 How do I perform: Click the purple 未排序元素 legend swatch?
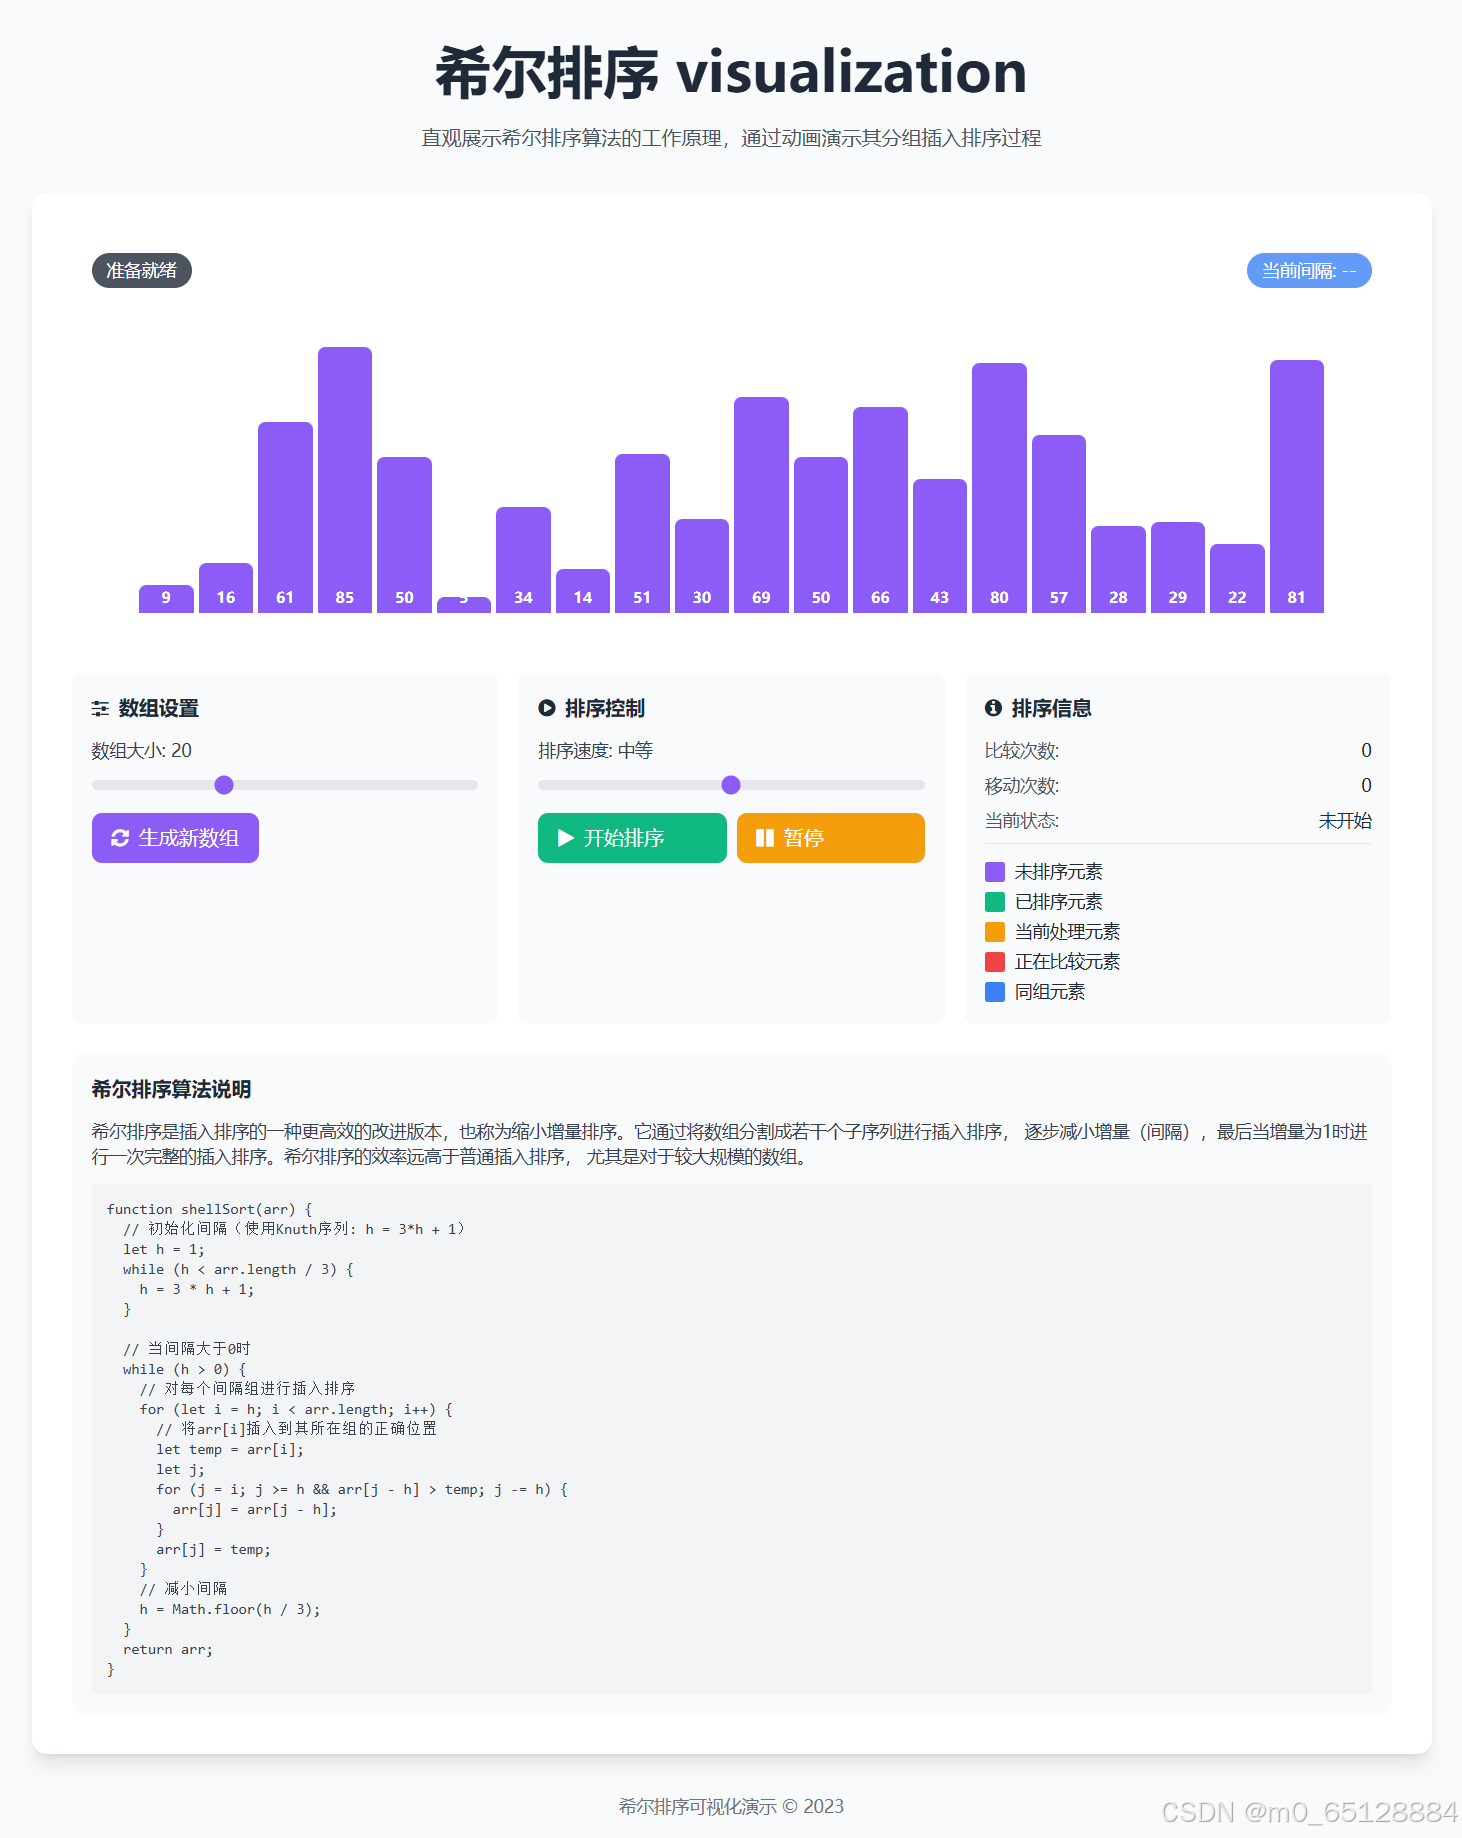click(x=995, y=872)
